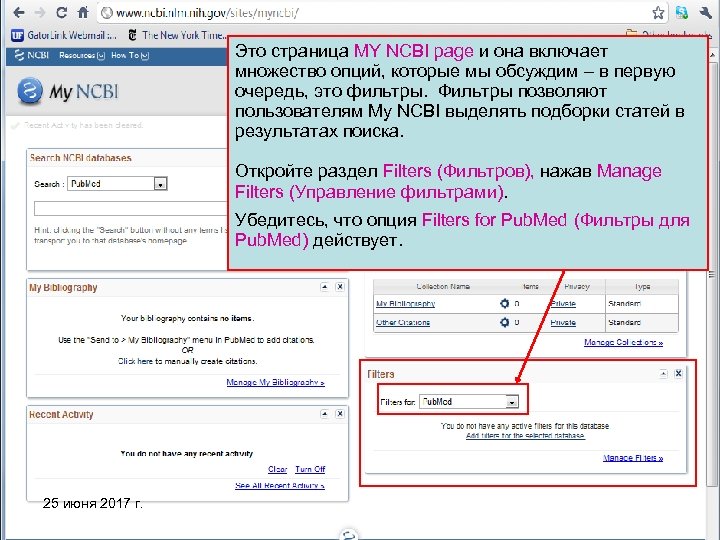
Task: Click the page vertical scrollbar
Action: 712,276
